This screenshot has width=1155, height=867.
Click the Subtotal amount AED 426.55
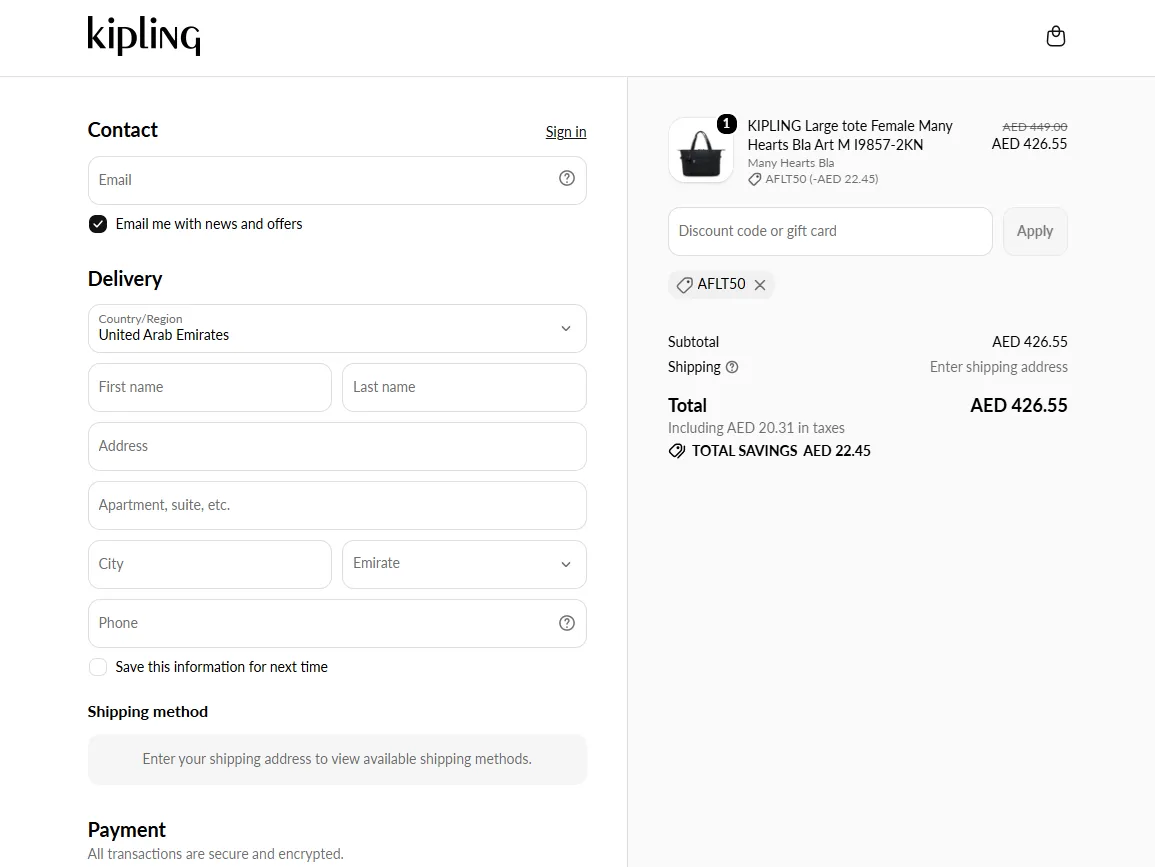tap(1030, 342)
